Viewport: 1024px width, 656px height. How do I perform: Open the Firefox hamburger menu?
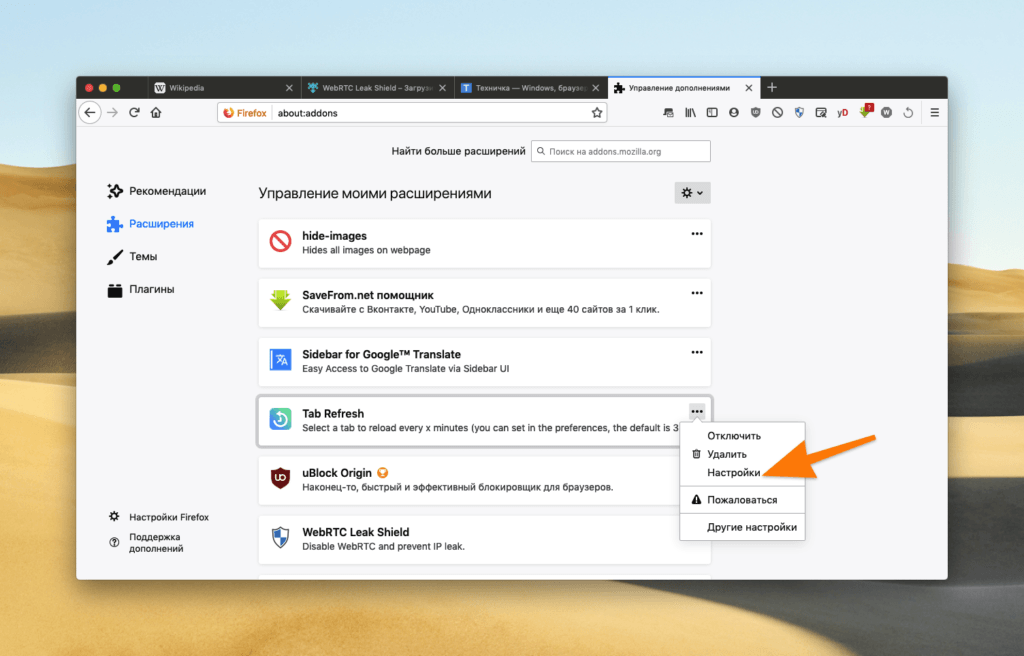(x=935, y=112)
